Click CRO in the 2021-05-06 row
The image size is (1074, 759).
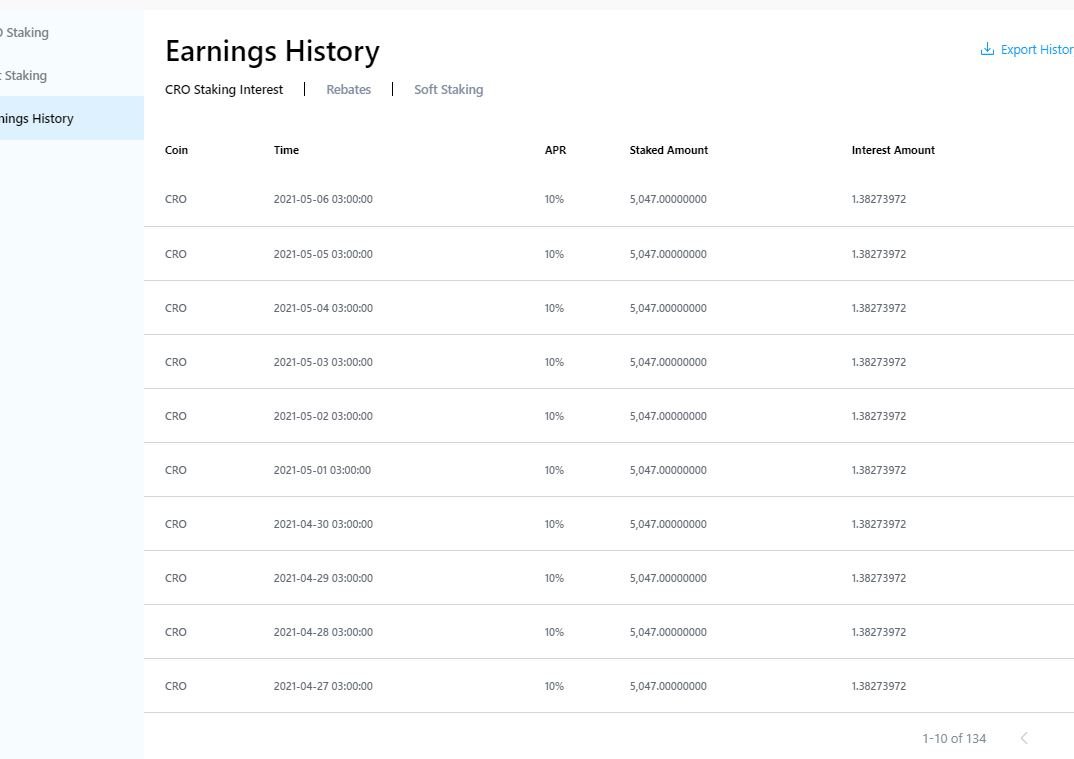click(x=175, y=199)
